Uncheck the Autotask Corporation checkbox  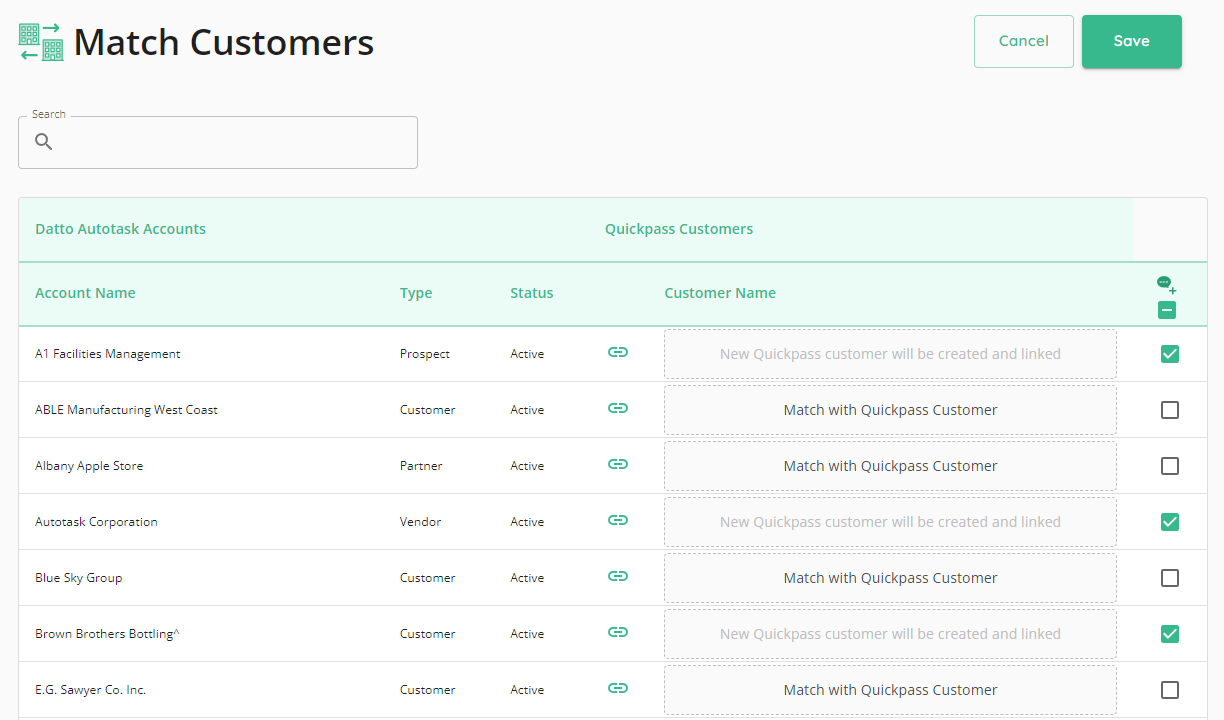tap(1169, 522)
